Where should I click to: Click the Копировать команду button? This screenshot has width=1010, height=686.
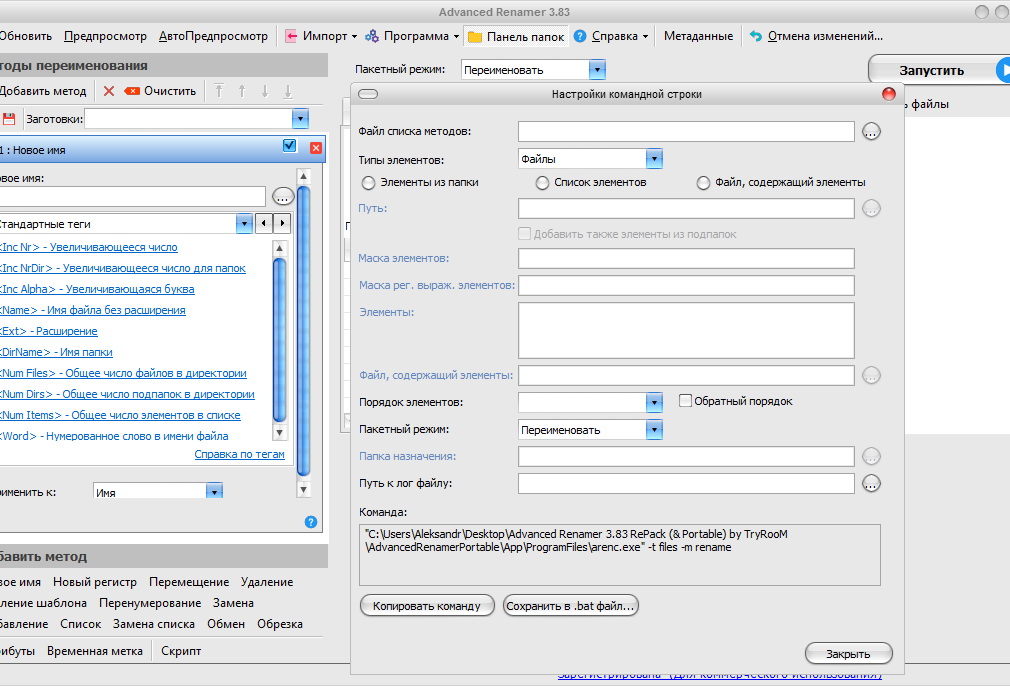[427, 605]
